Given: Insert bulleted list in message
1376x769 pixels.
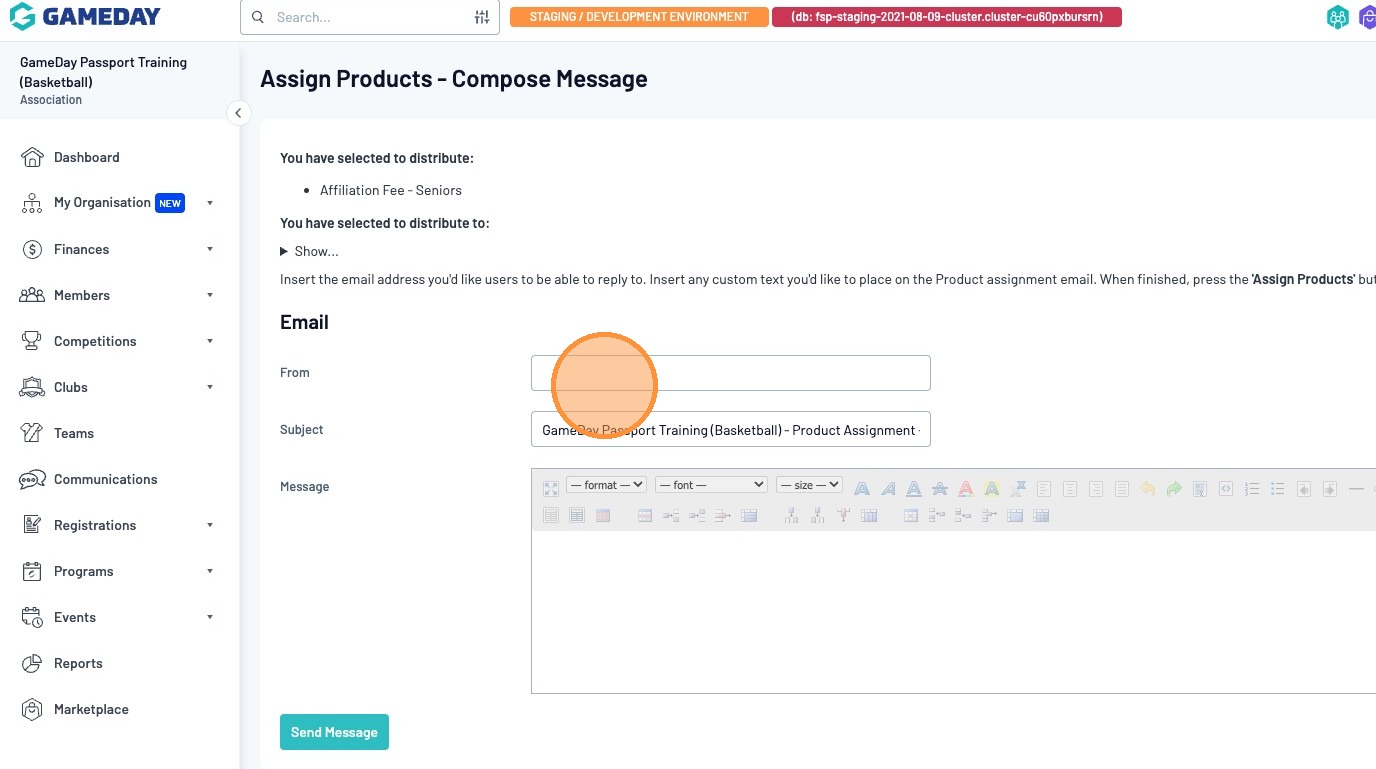Looking at the screenshot, I should pyautogui.click(x=1278, y=489).
